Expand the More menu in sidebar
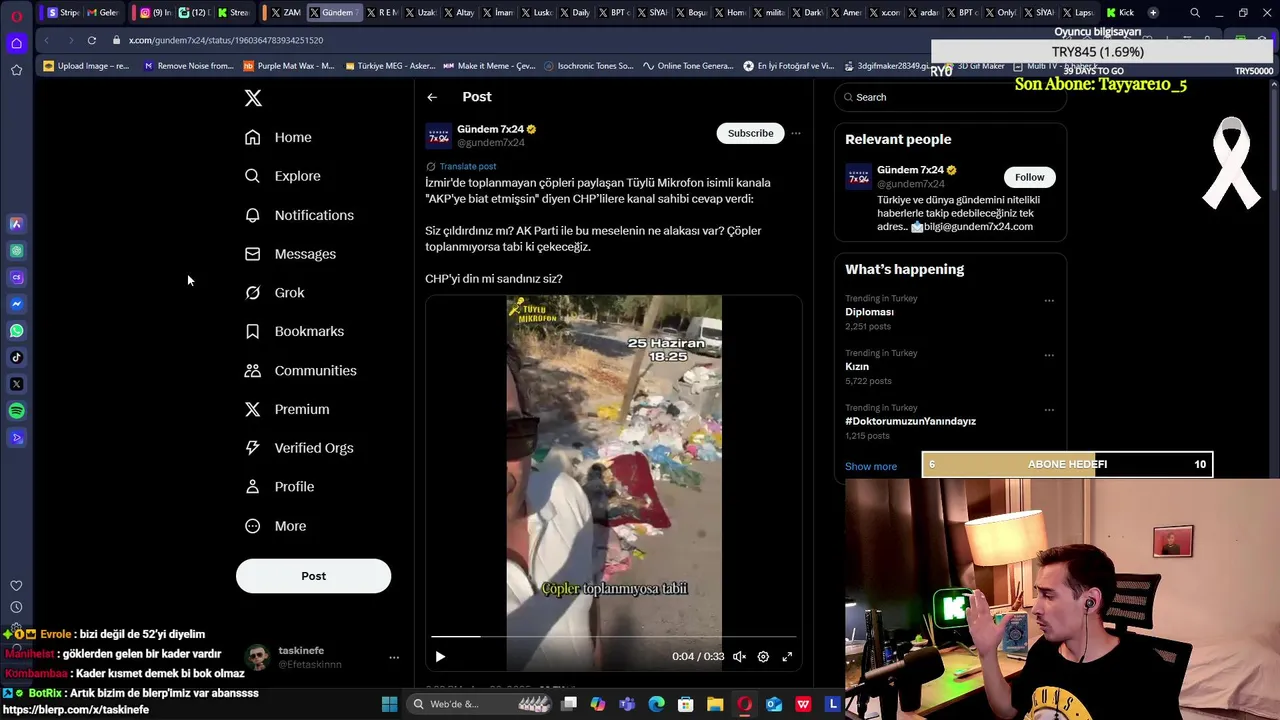The width and height of the screenshot is (1280, 720). click(x=276, y=526)
